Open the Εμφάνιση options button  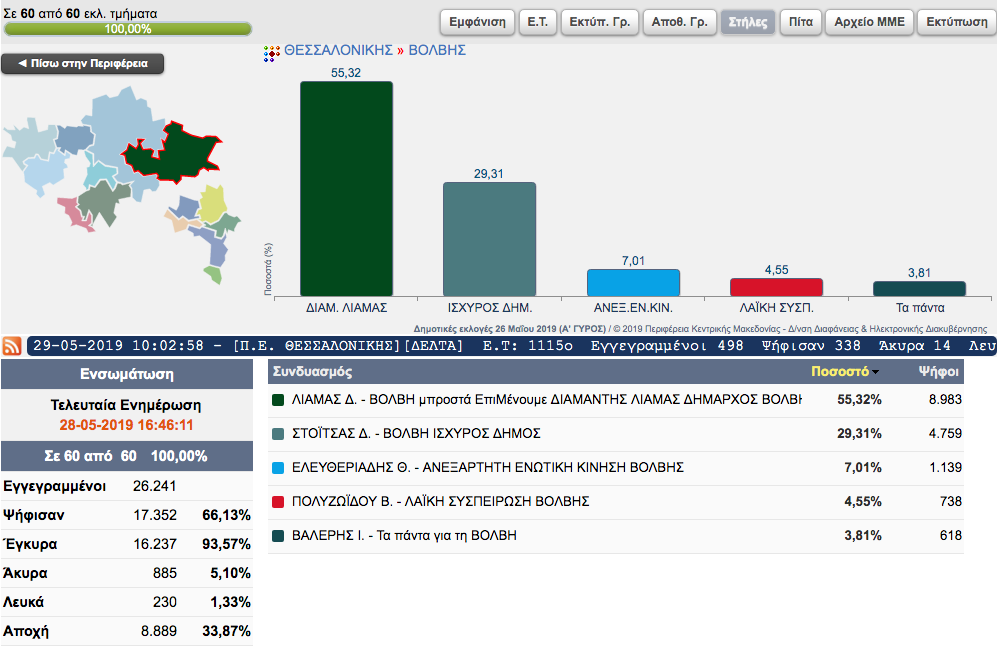tap(477, 22)
